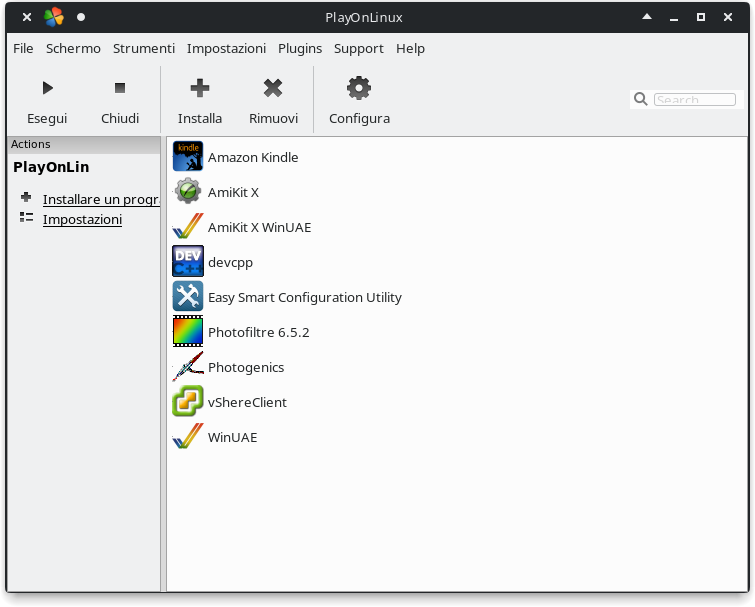Open the Schermo menu
Screen dimensions: 755x607
click(x=73, y=49)
